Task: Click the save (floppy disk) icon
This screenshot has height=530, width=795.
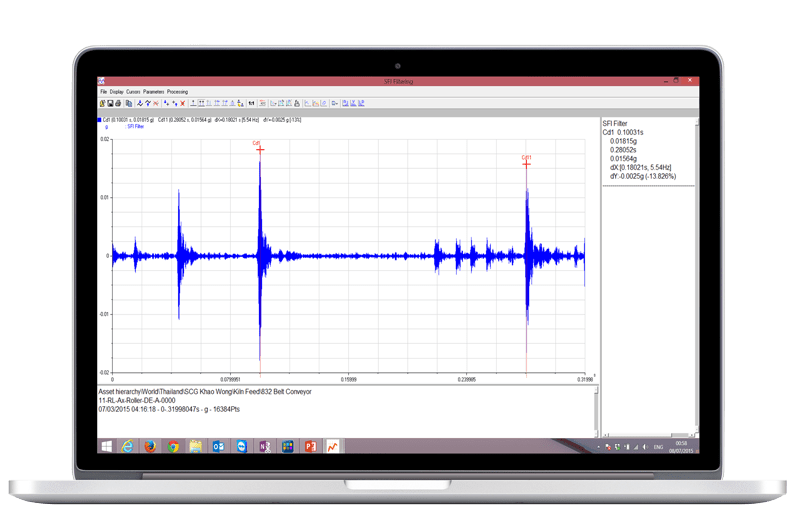Action: [110, 103]
